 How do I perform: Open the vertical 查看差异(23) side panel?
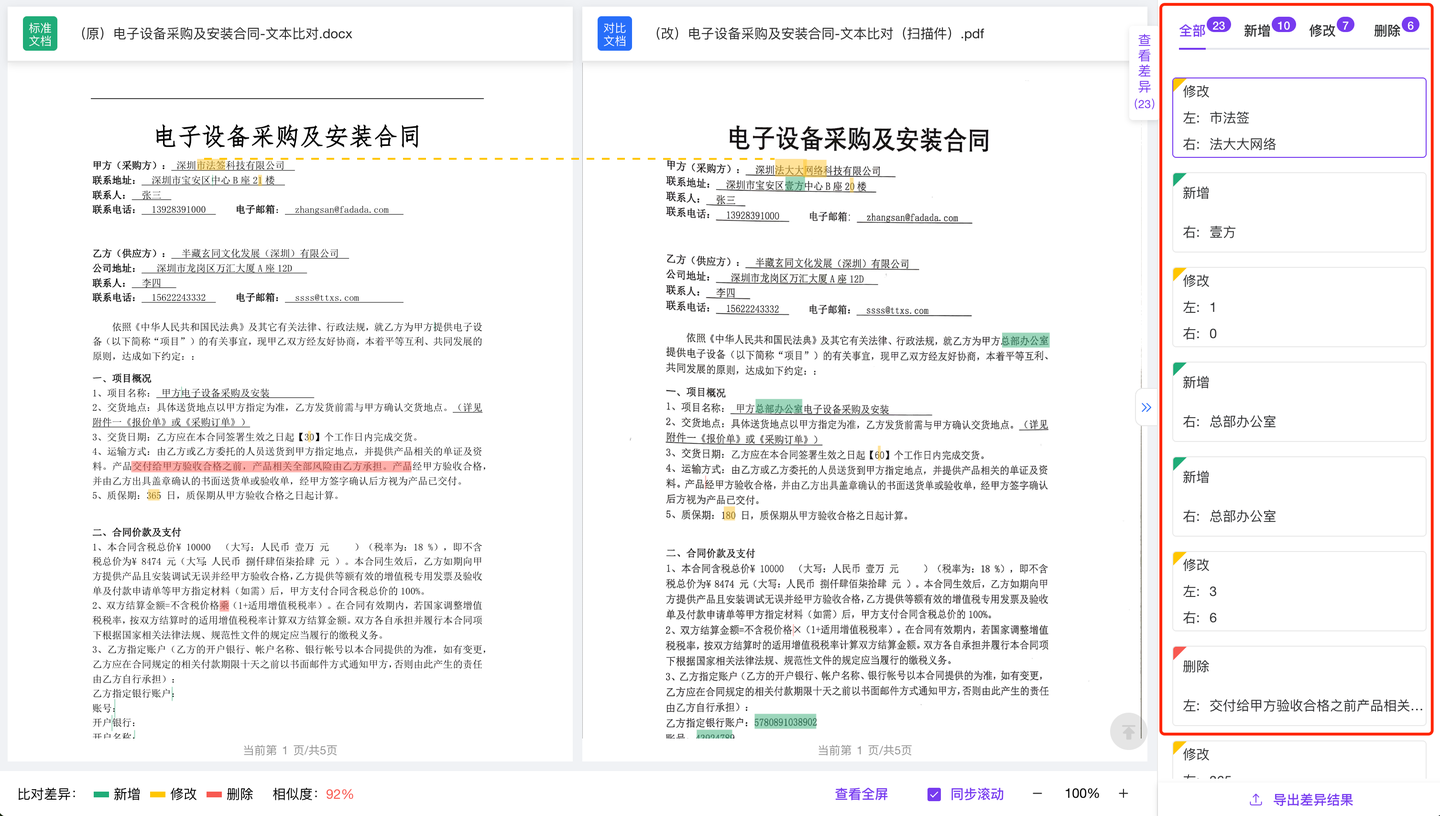point(1143,75)
